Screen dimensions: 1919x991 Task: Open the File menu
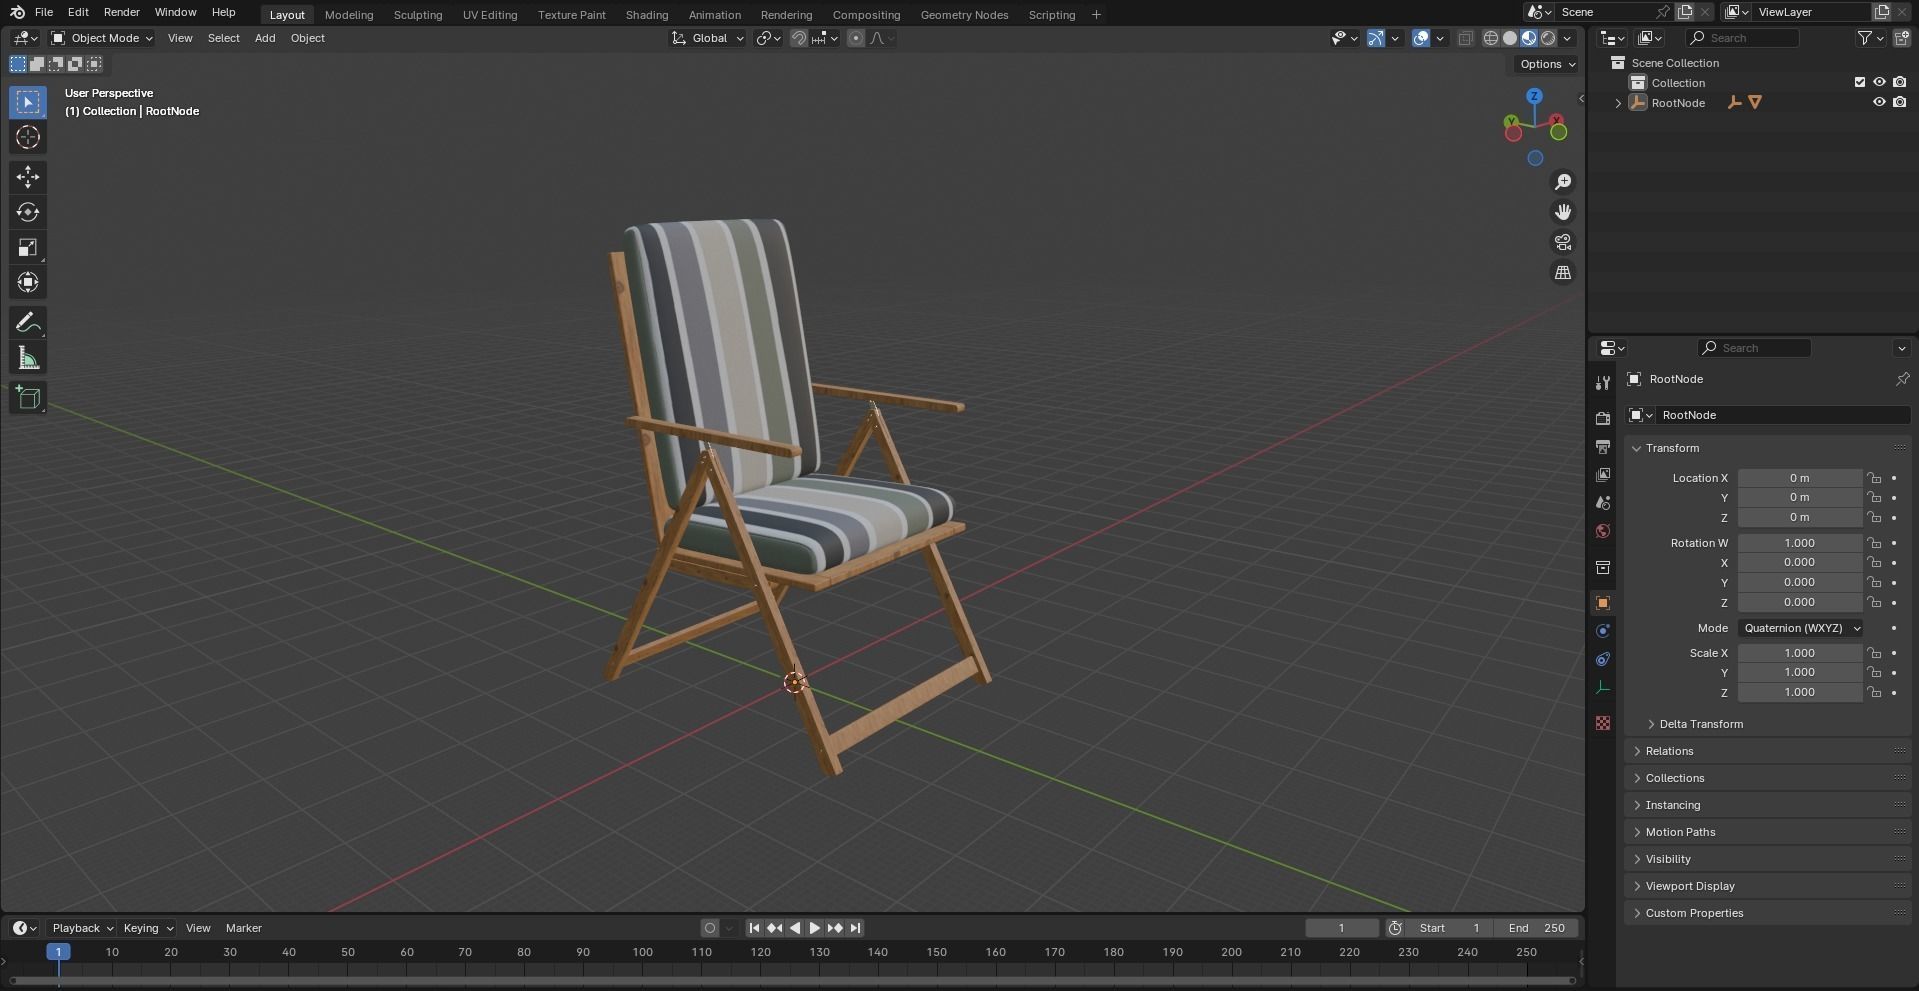pos(44,12)
